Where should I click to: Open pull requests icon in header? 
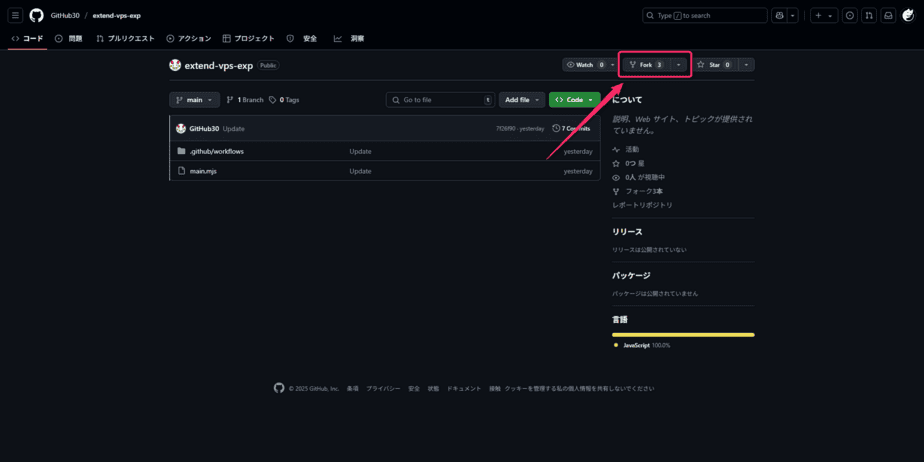pos(869,16)
